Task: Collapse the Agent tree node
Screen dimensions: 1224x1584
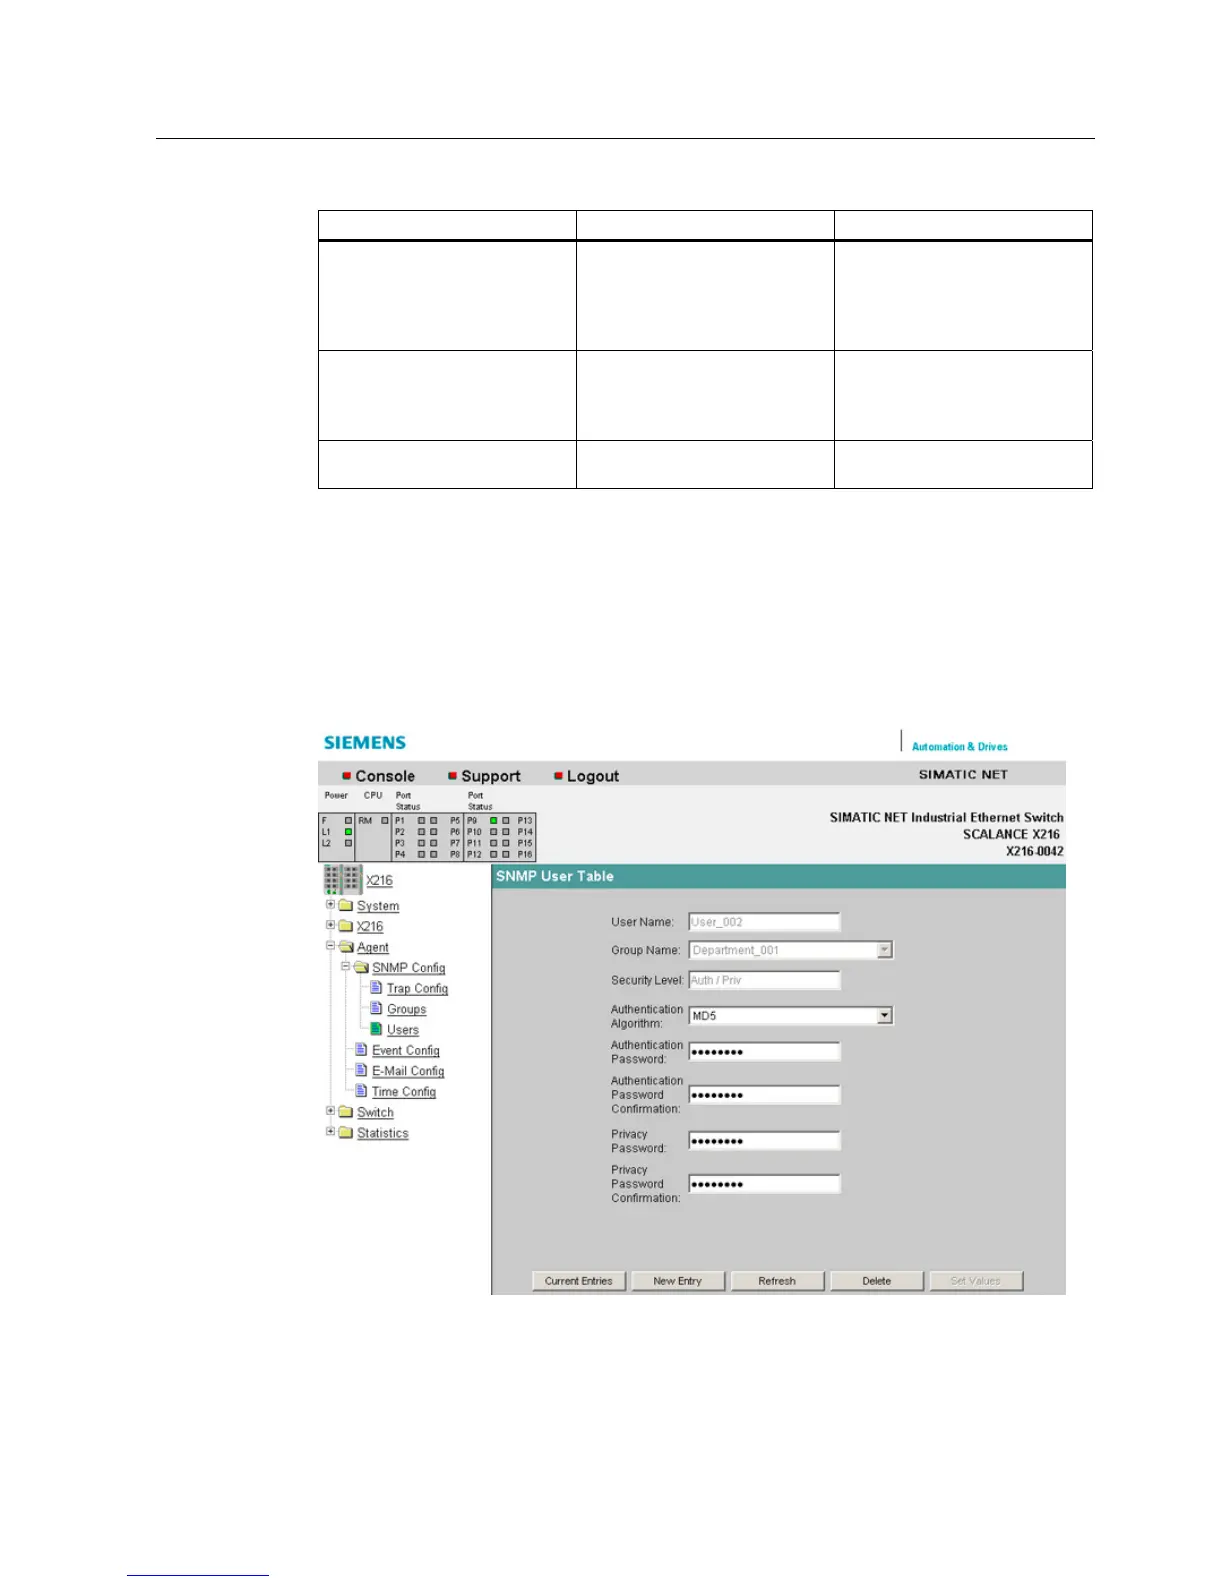Action: pos(330,945)
